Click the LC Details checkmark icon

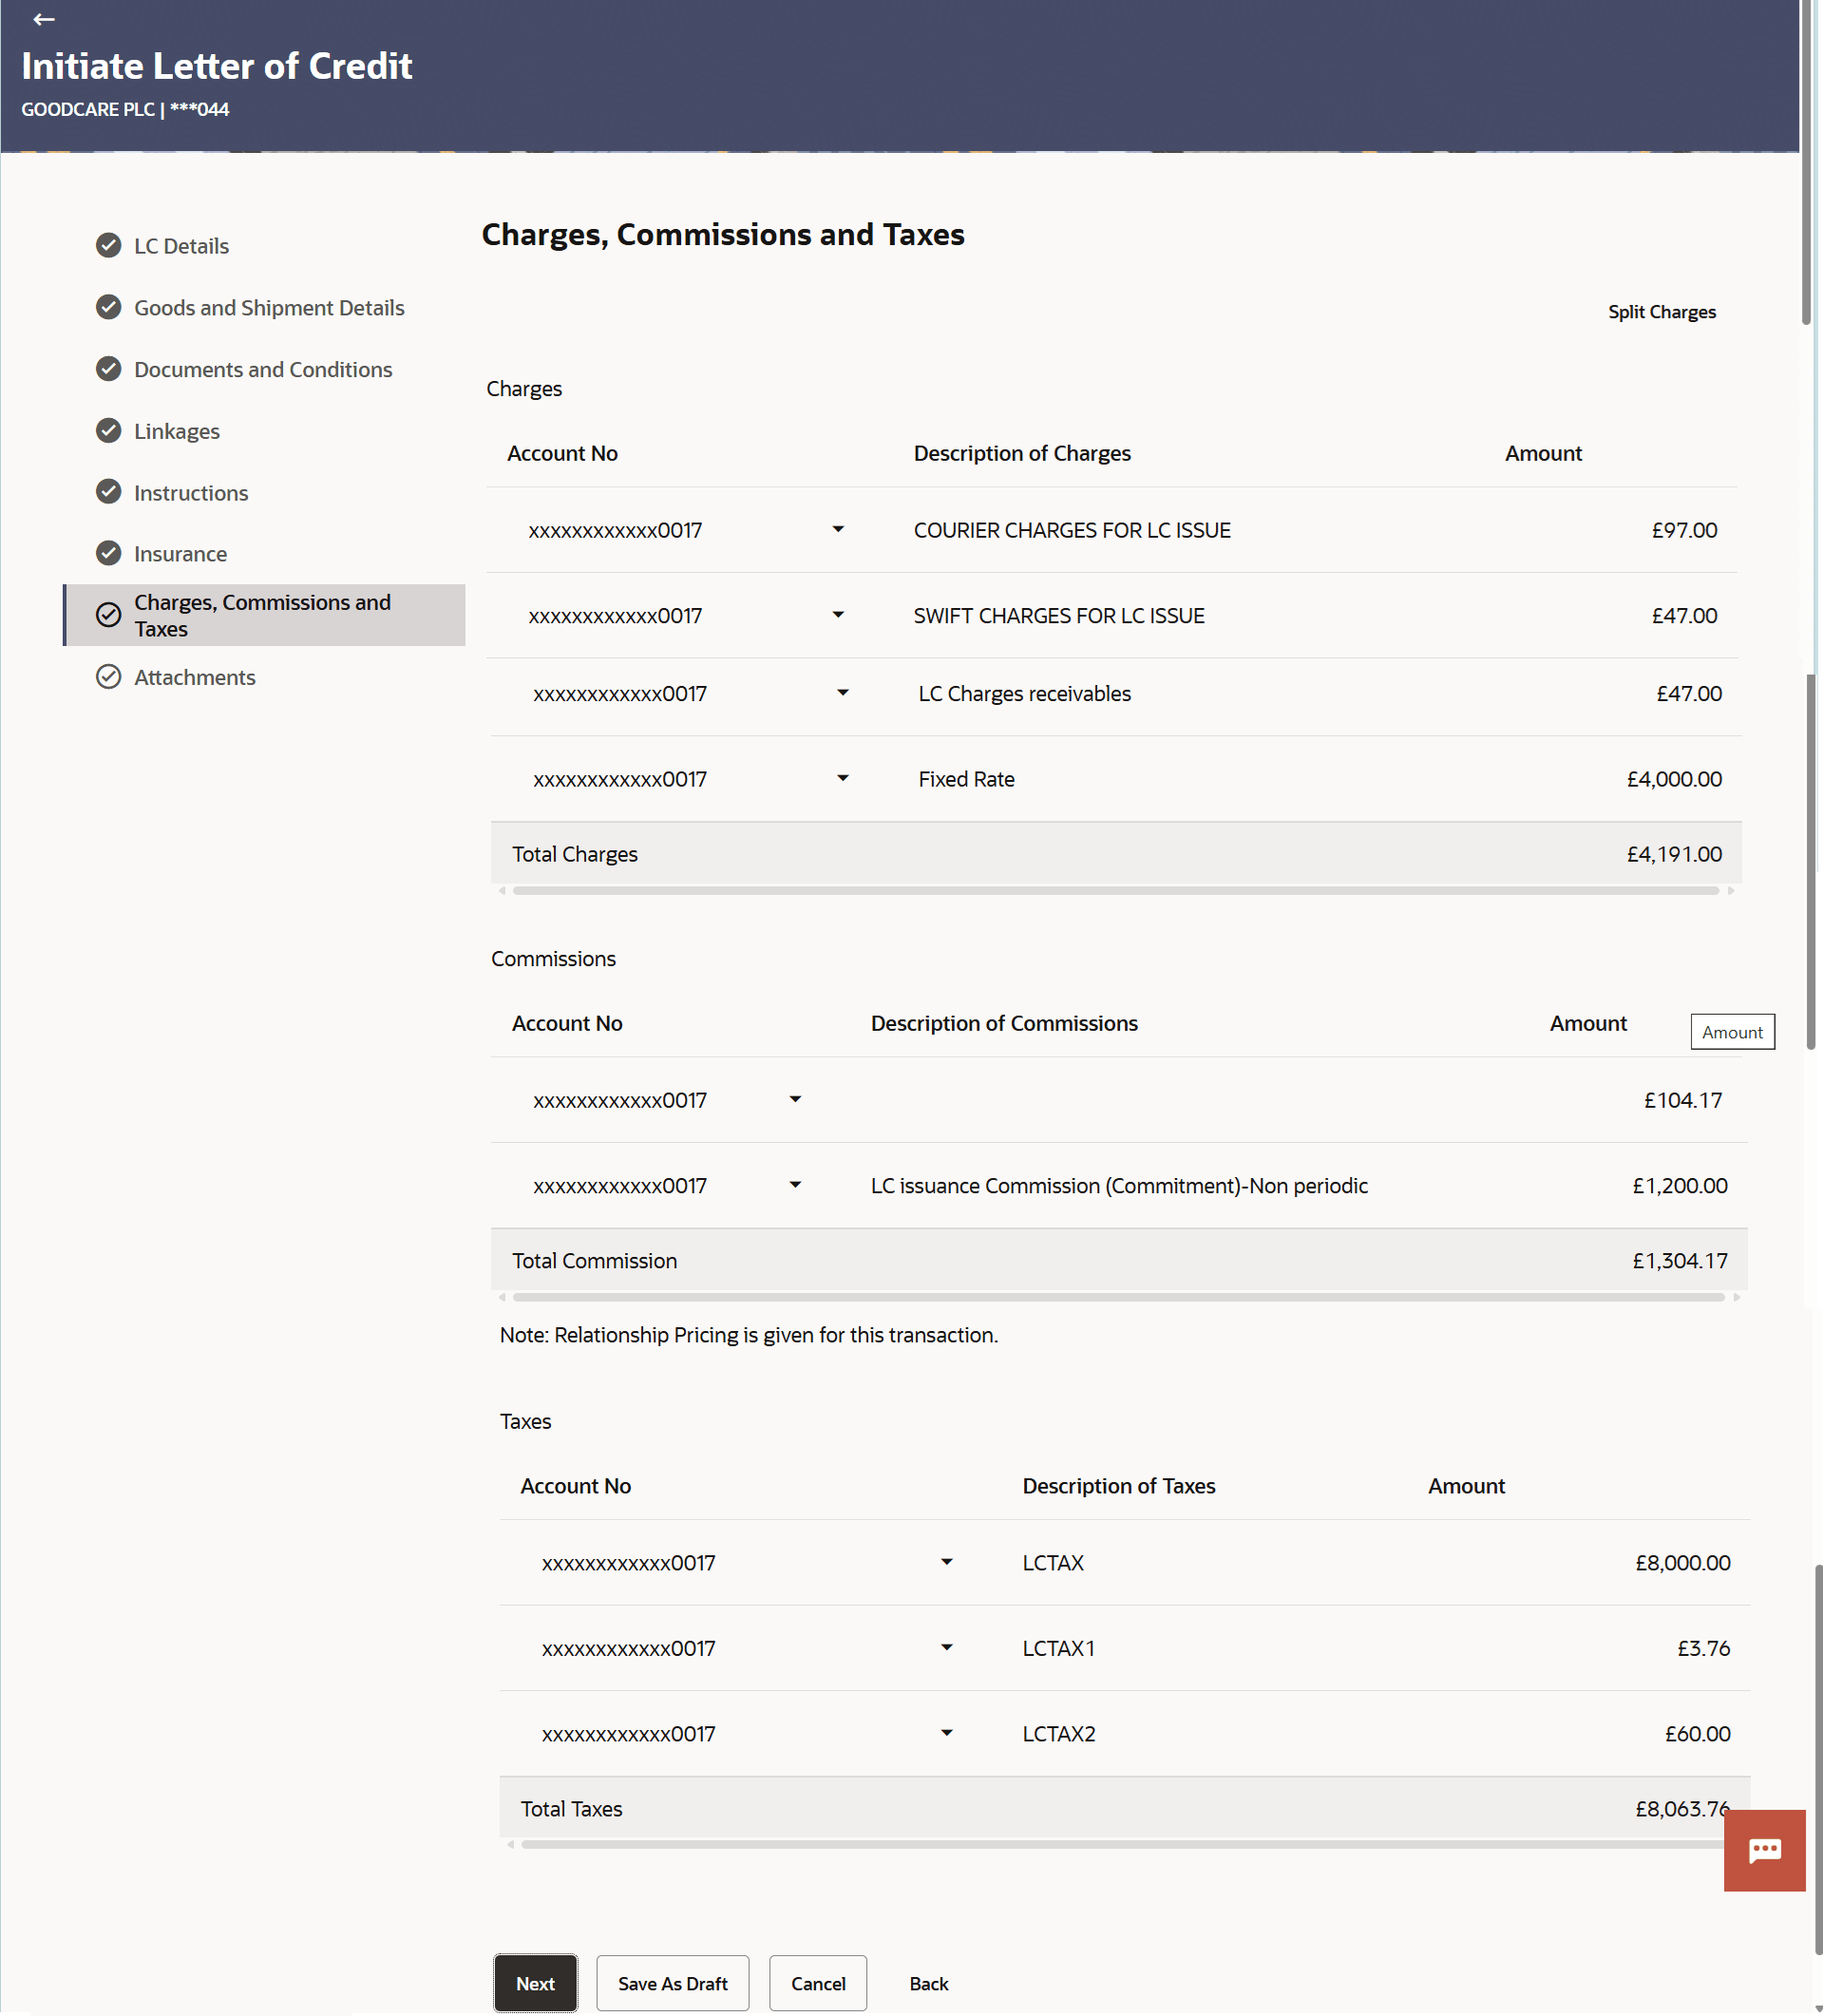(x=108, y=245)
